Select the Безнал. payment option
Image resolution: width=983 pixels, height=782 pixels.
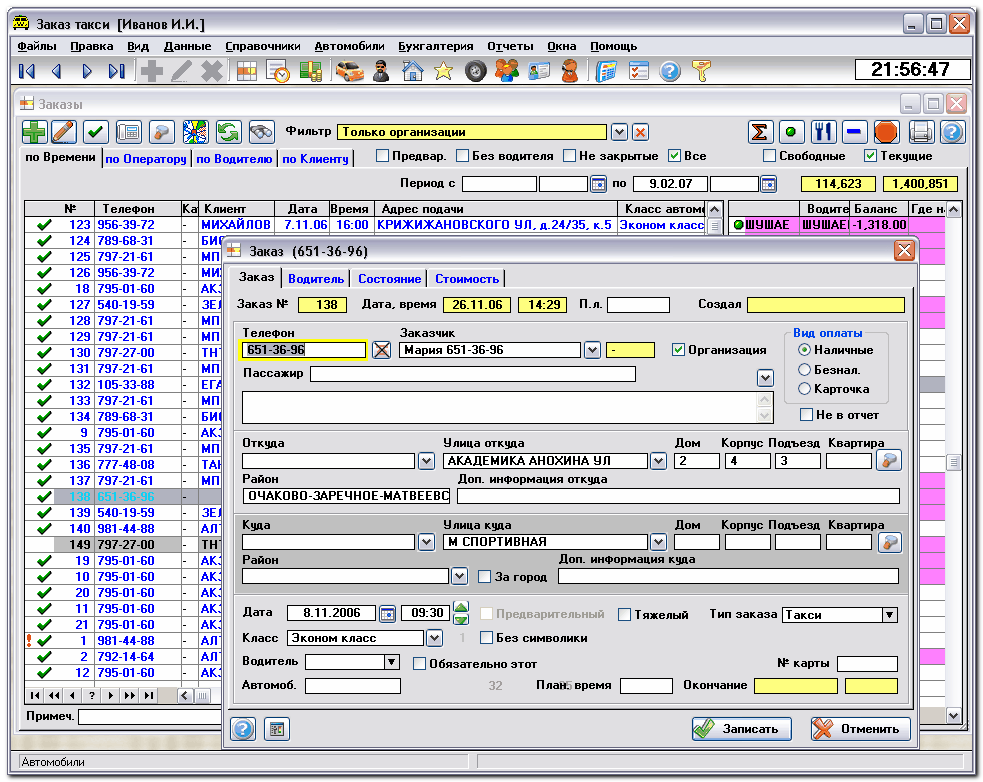[x=805, y=369]
